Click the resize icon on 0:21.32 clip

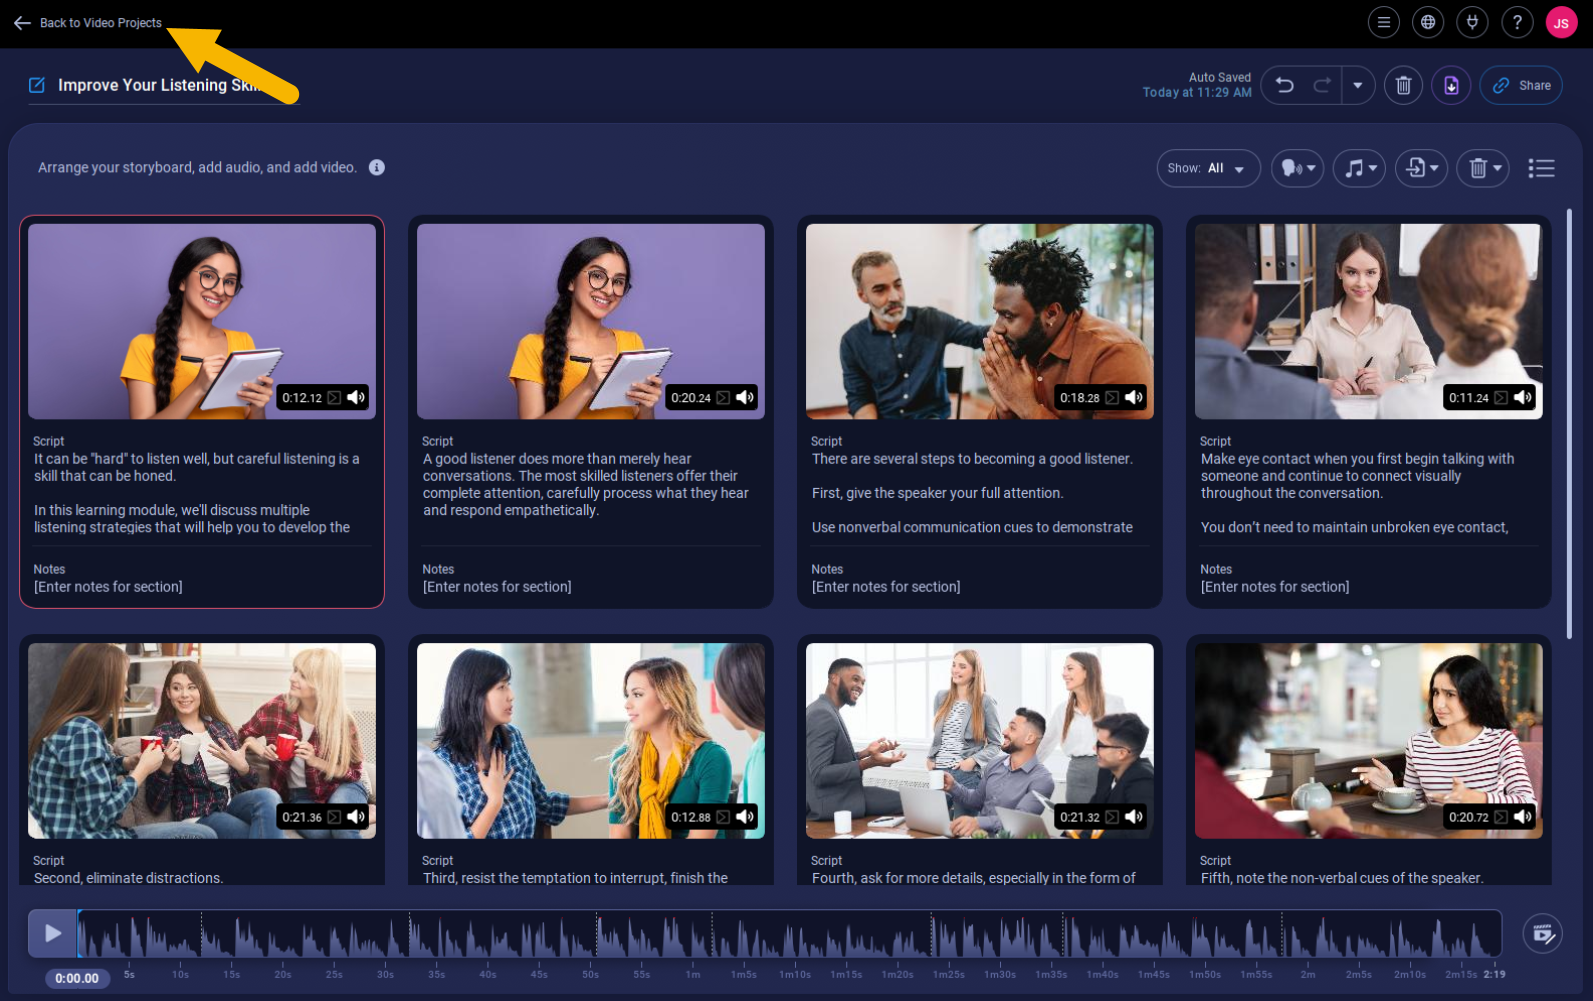(1112, 817)
